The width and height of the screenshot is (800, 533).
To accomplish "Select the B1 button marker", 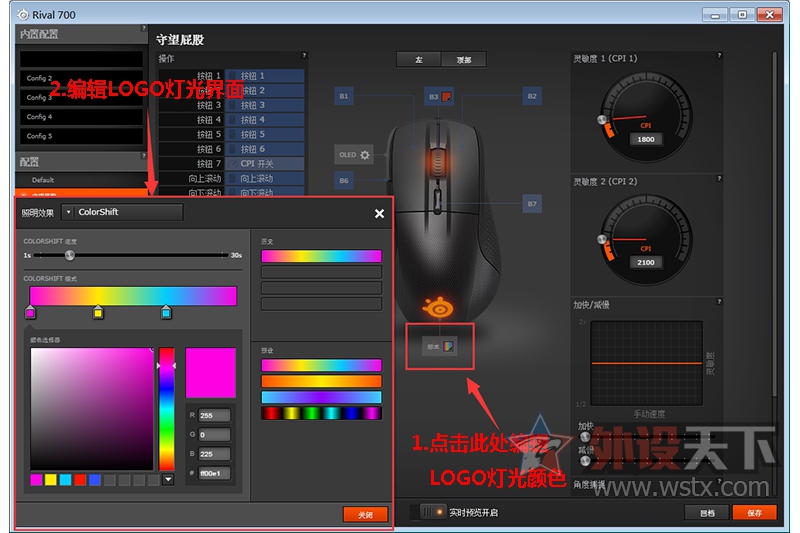I will (x=344, y=96).
